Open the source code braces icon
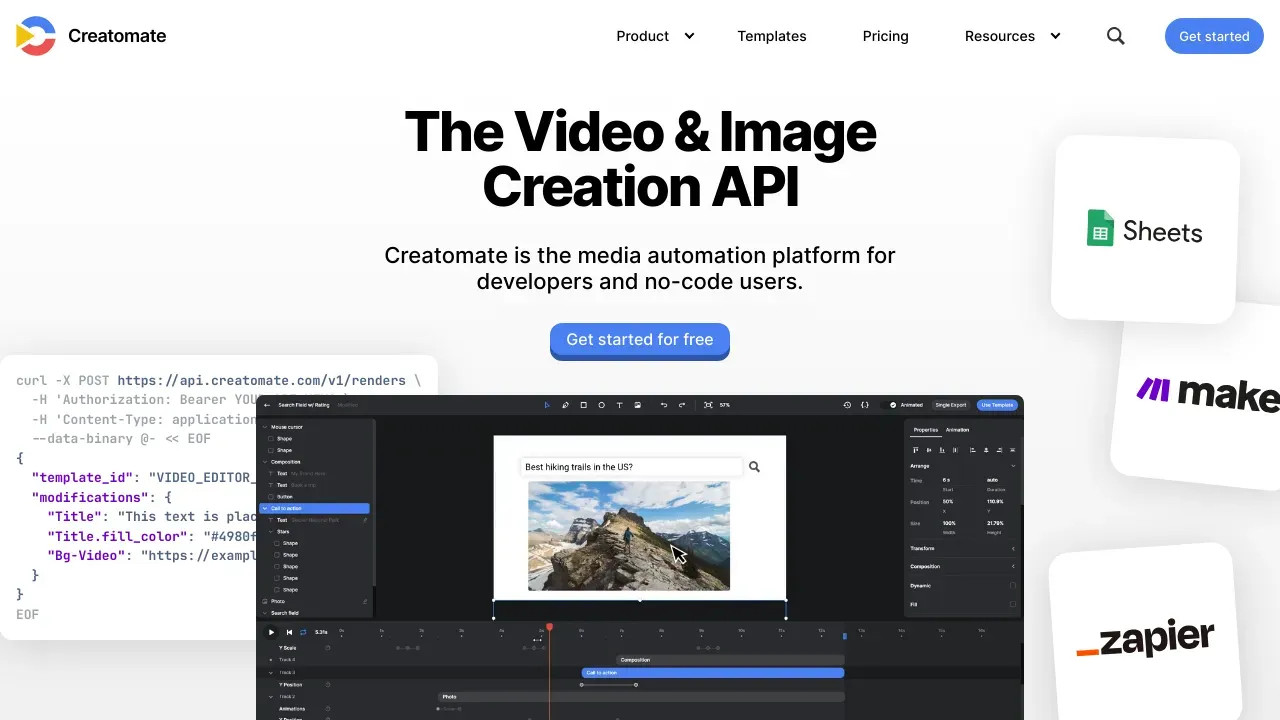1280x720 pixels. tap(865, 405)
